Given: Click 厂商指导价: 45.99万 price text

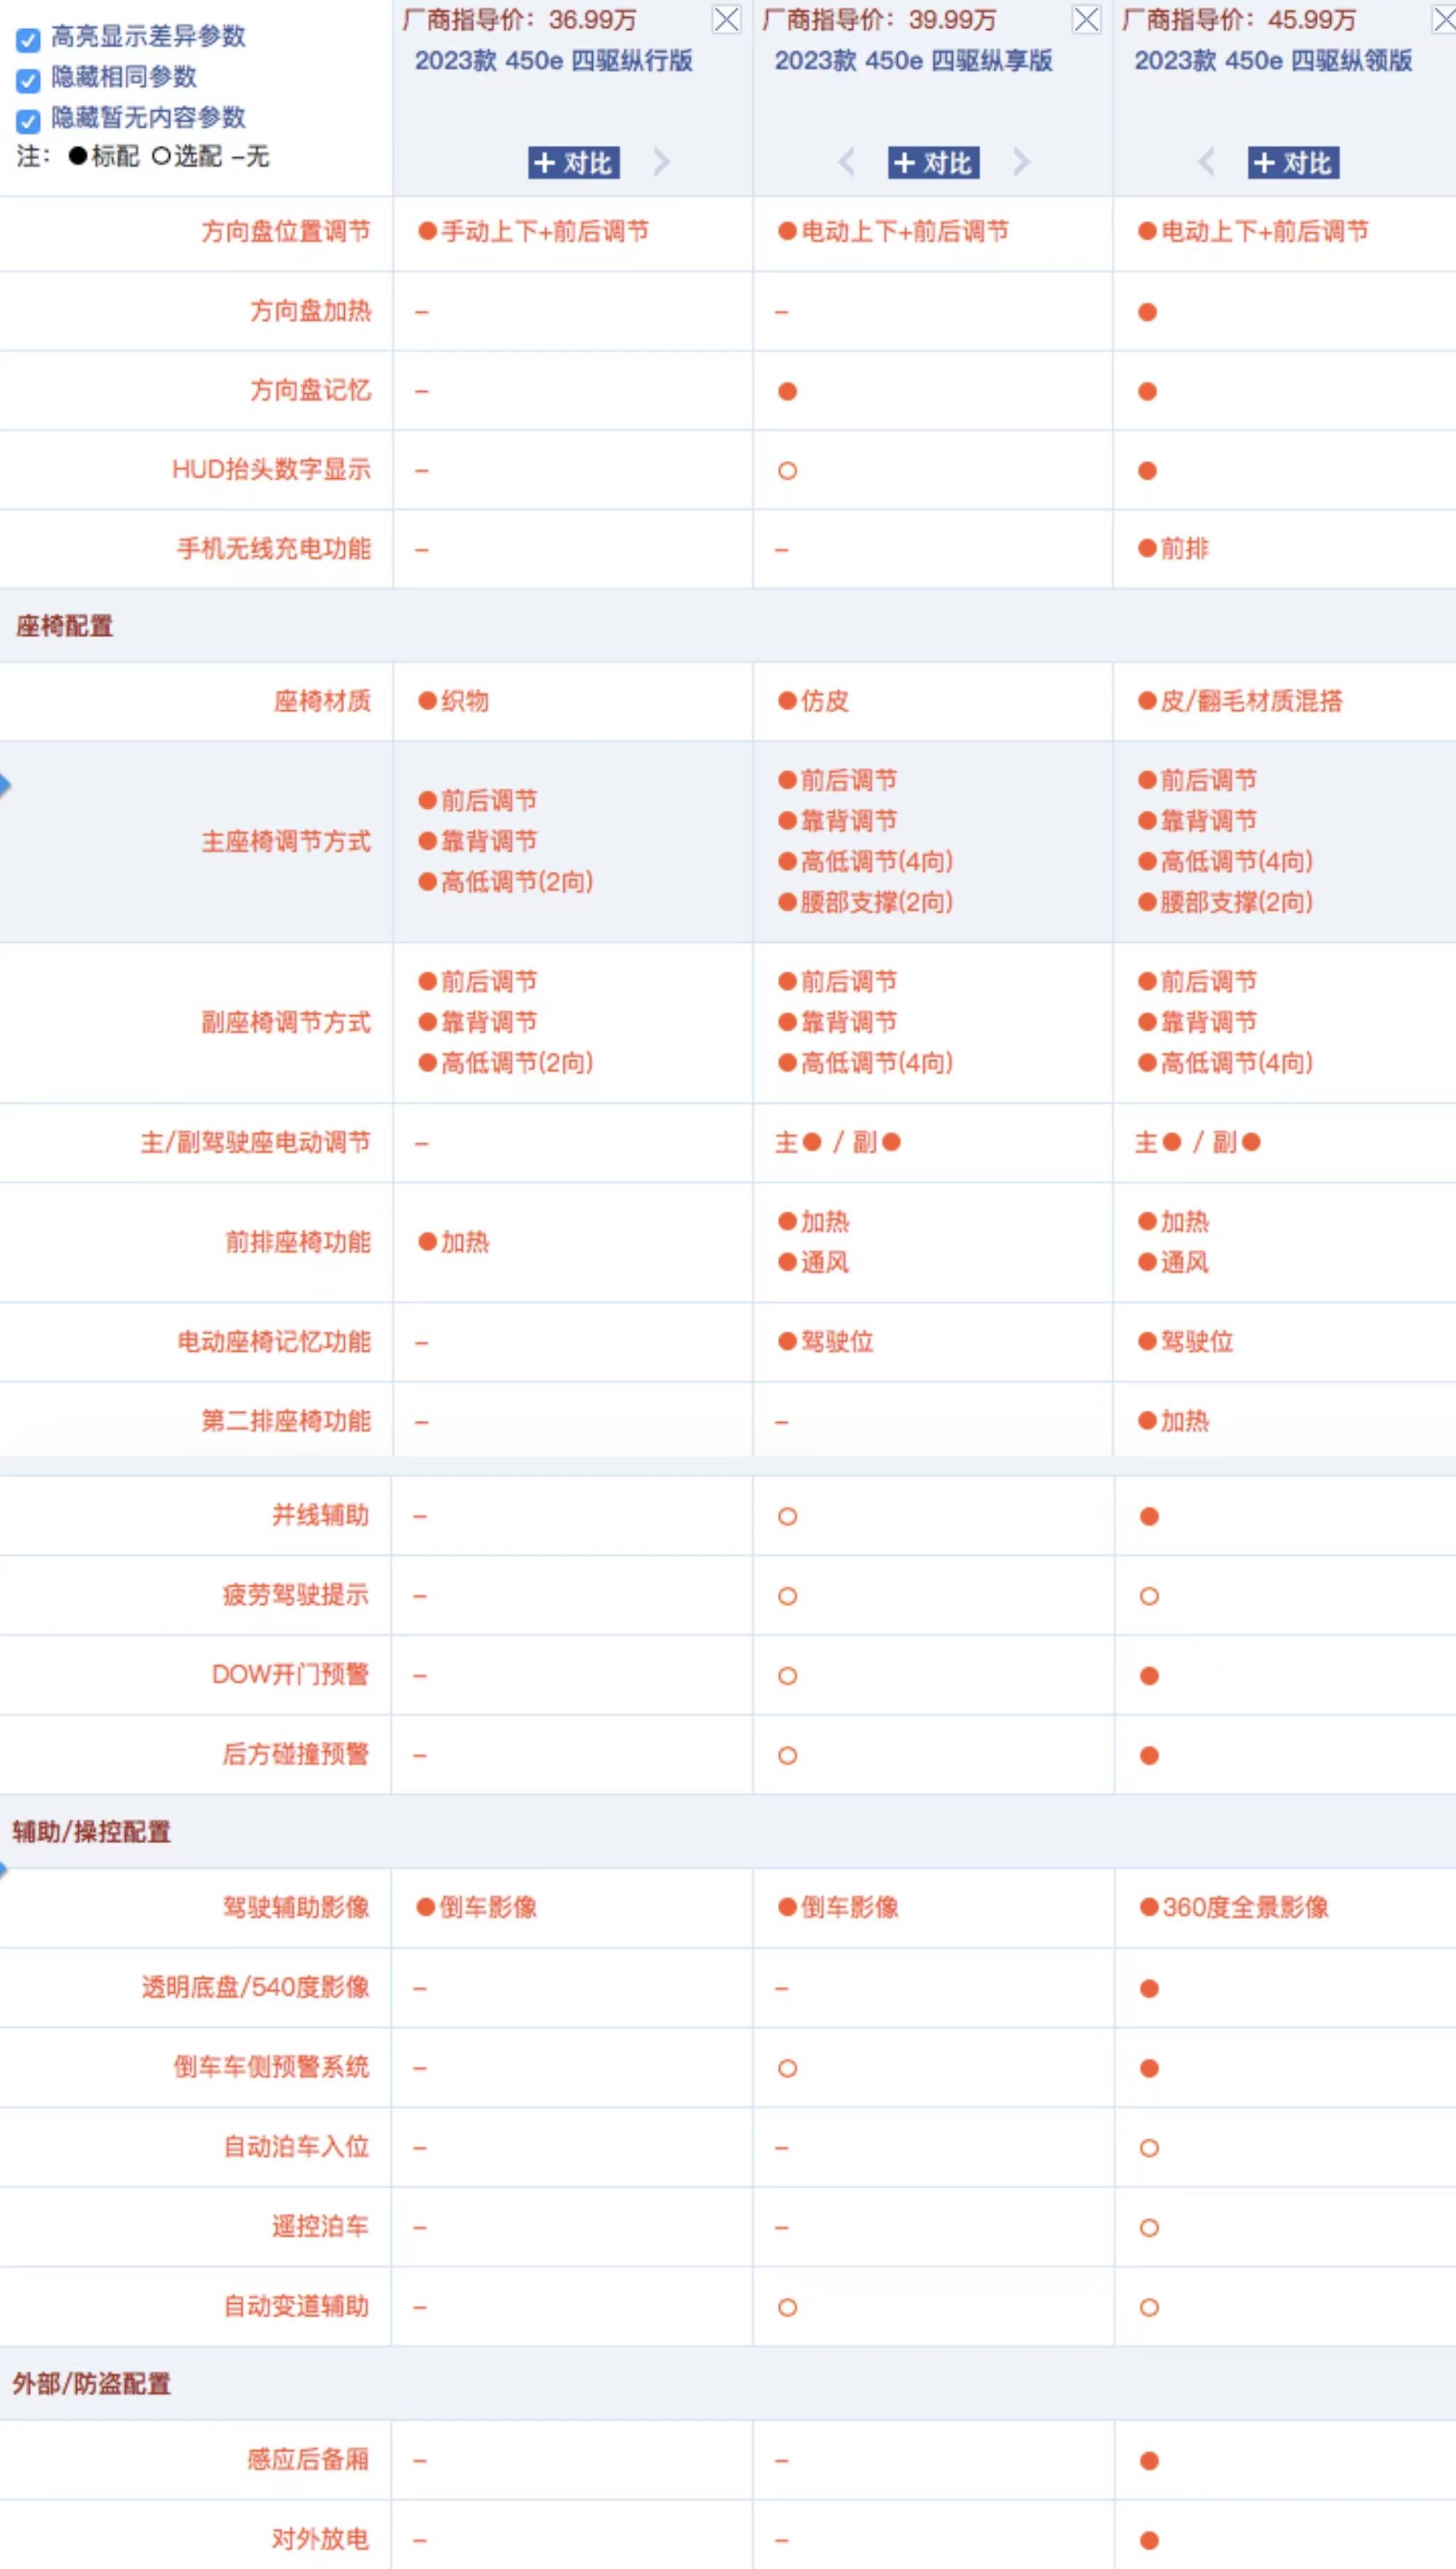Looking at the screenshot, I should [1239, 19].
